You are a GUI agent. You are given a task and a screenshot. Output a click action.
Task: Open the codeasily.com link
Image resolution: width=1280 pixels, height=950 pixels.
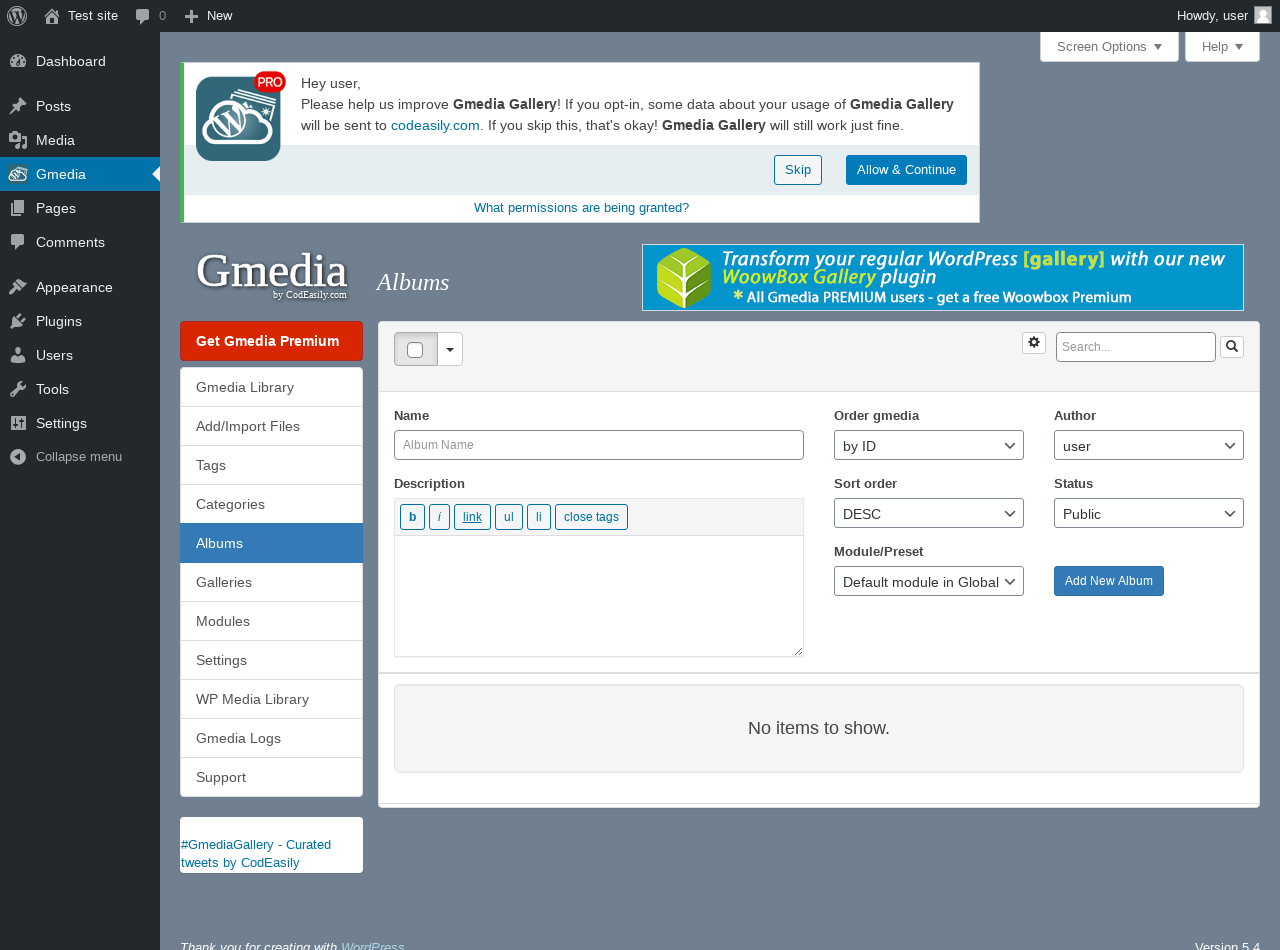pos(435,125)
